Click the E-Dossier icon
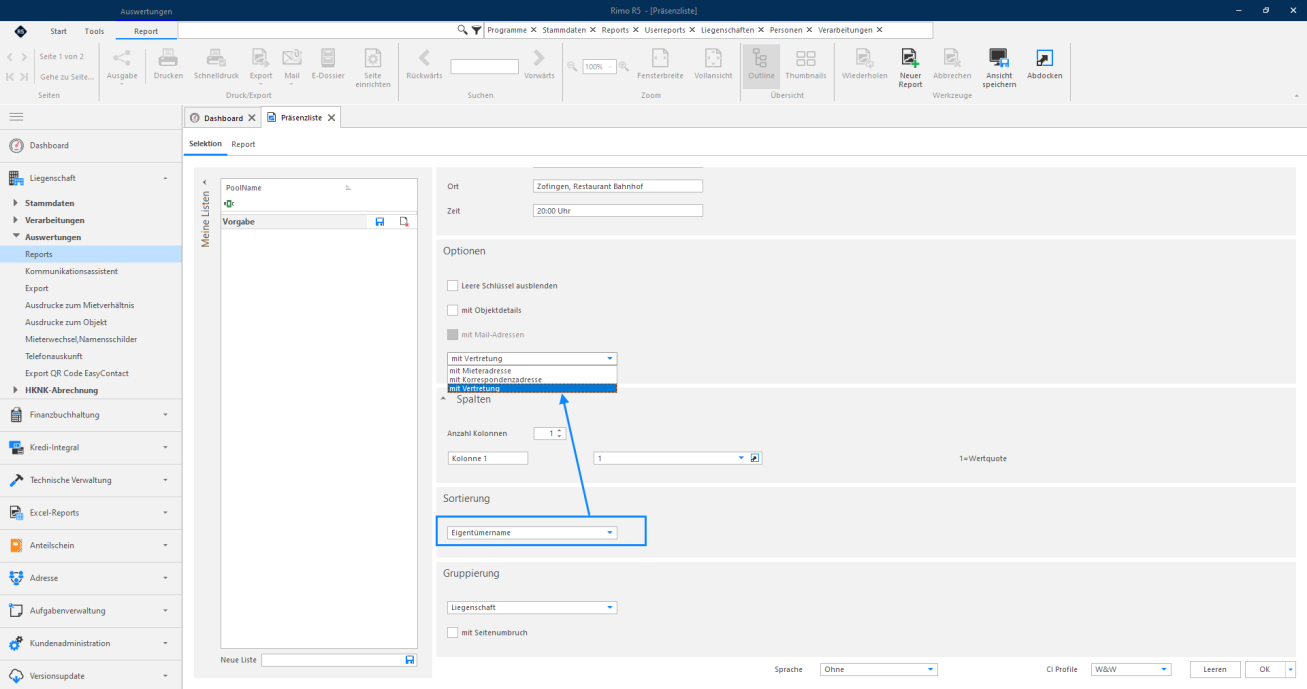 pos(328,58)
